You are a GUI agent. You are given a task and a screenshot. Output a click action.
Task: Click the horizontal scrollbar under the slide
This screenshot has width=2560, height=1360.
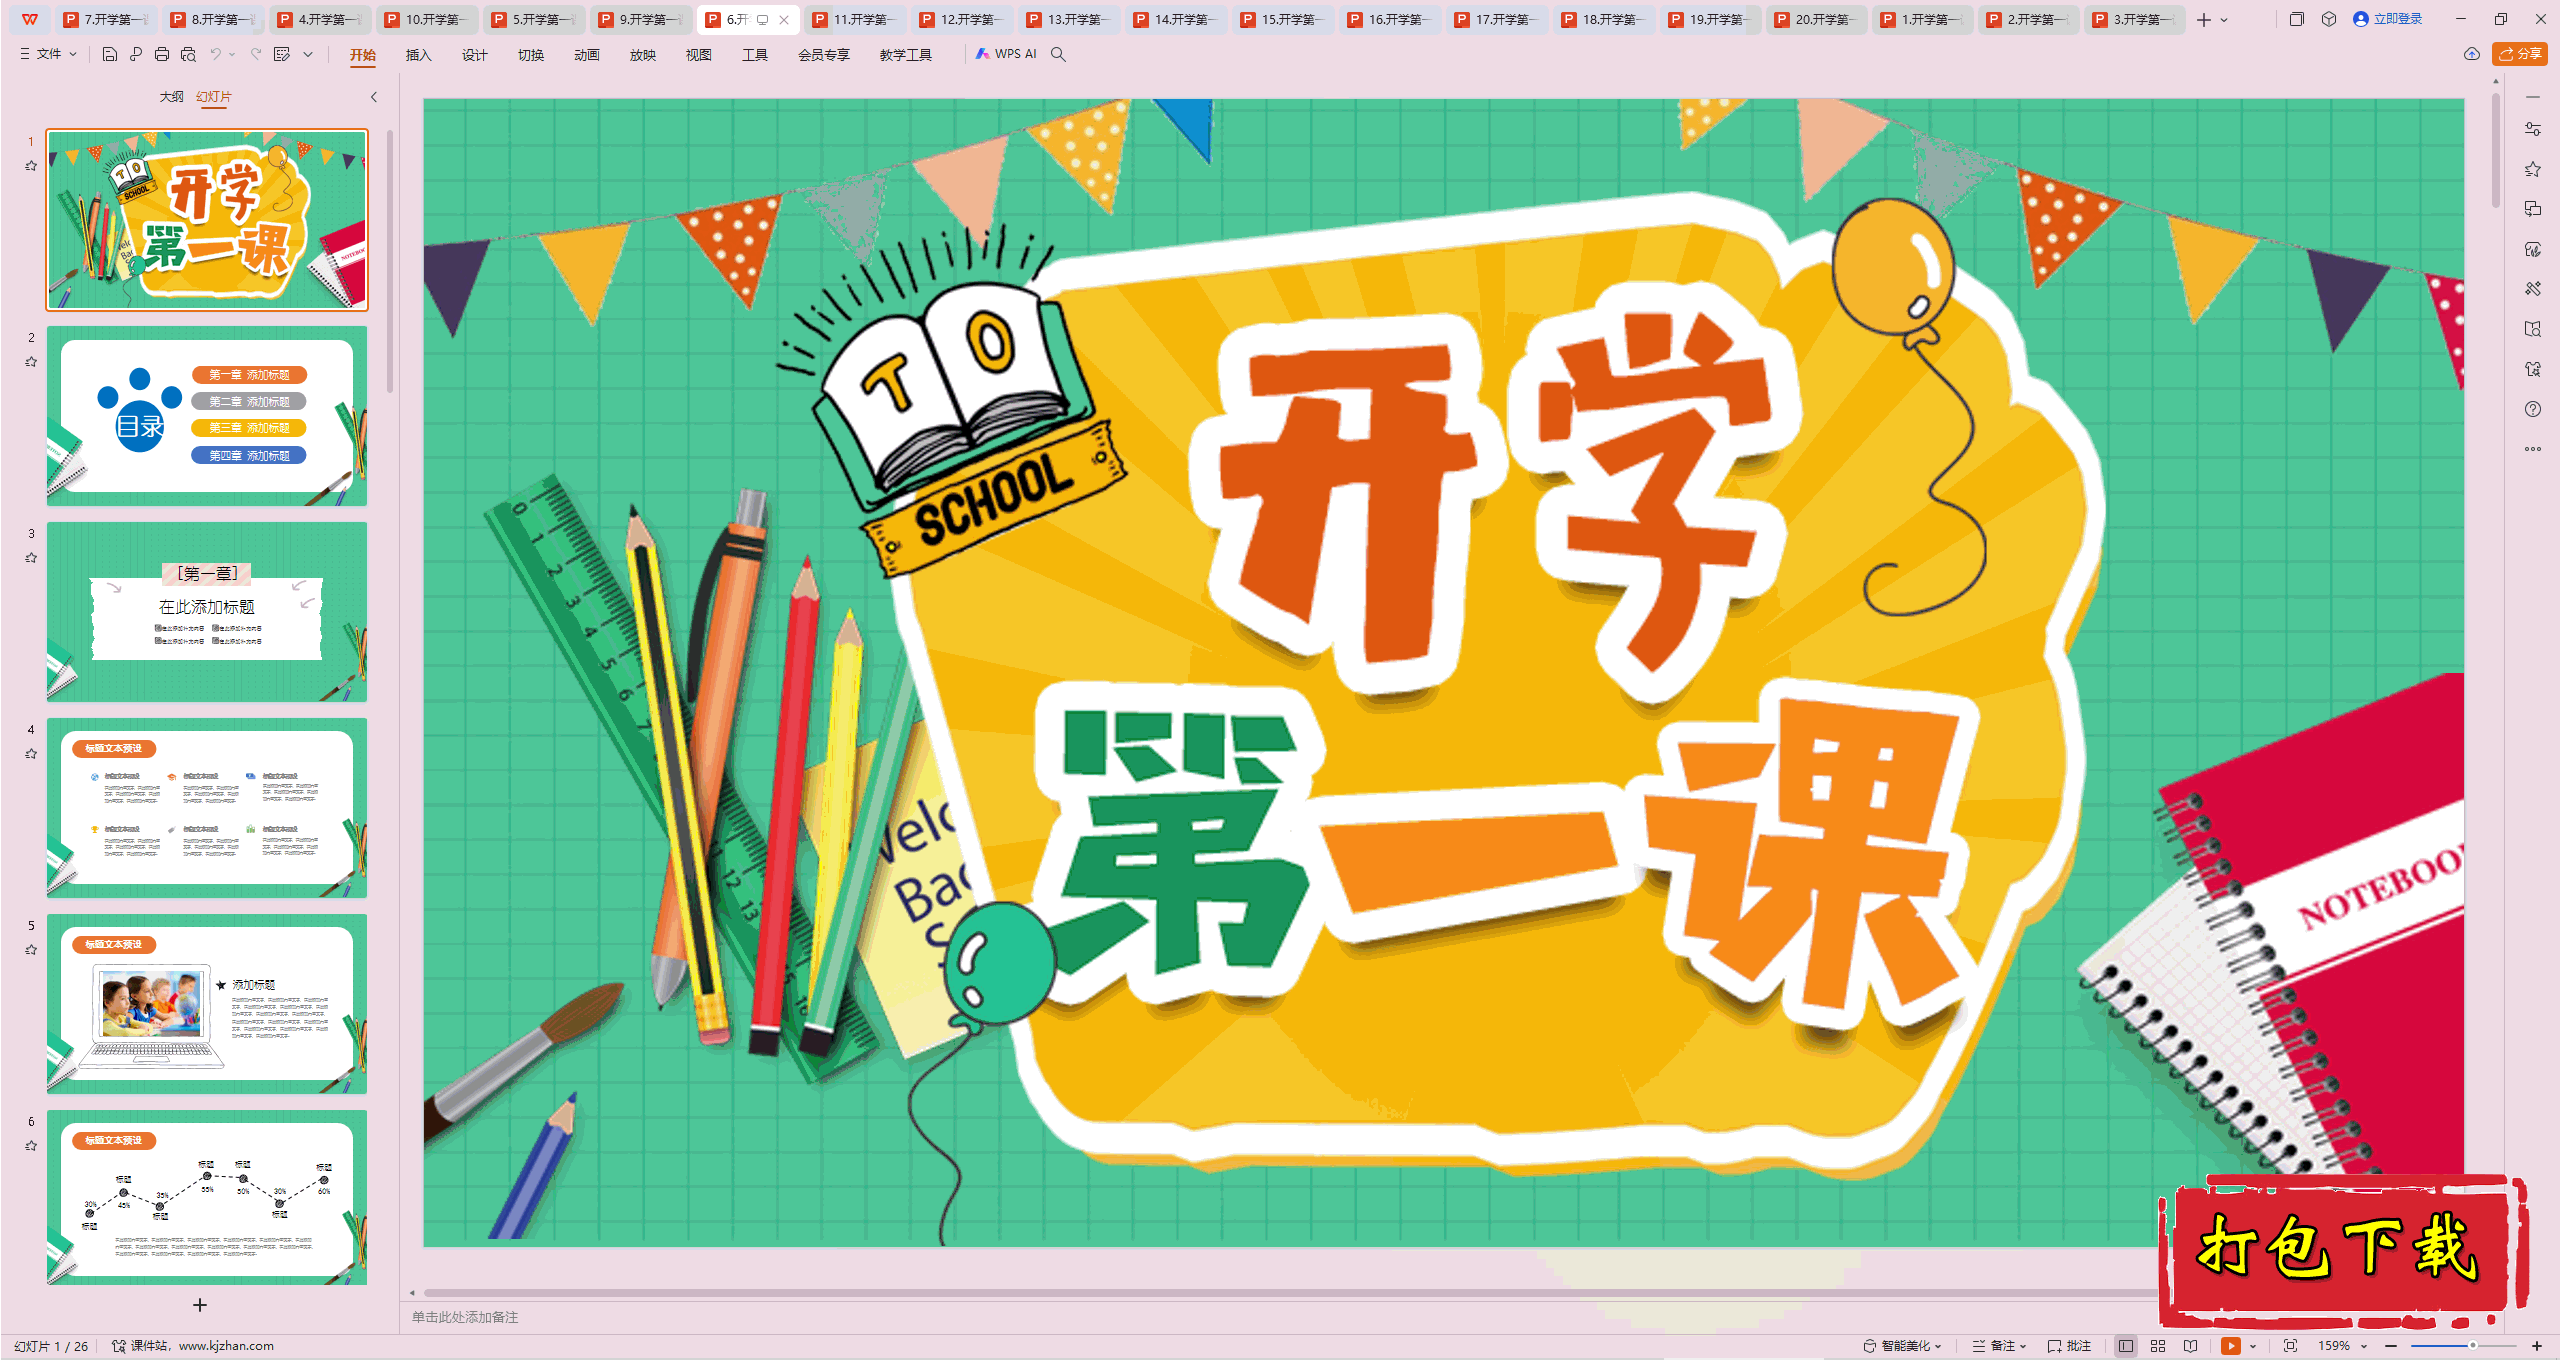tap(1290, 1293)
